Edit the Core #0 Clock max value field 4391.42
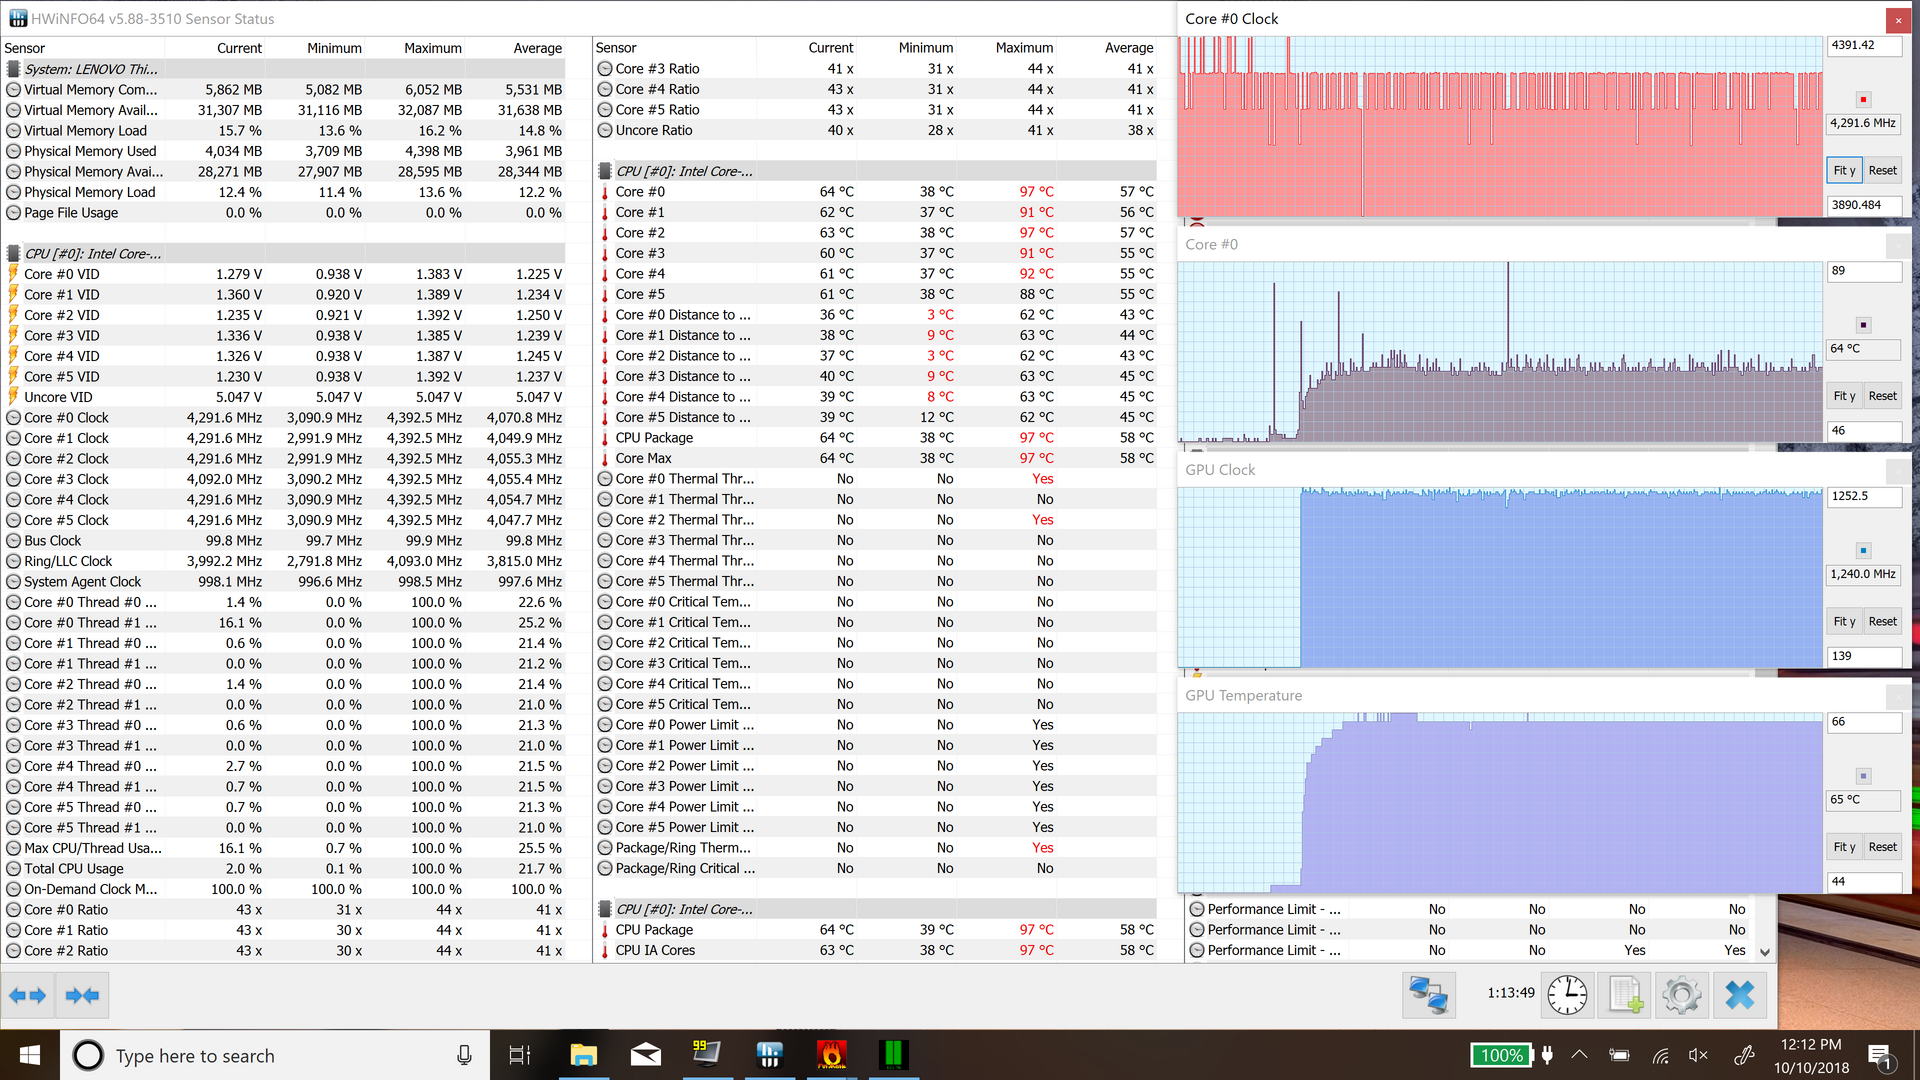Screen dimensions: 1920x1080 coord(1863,46)
